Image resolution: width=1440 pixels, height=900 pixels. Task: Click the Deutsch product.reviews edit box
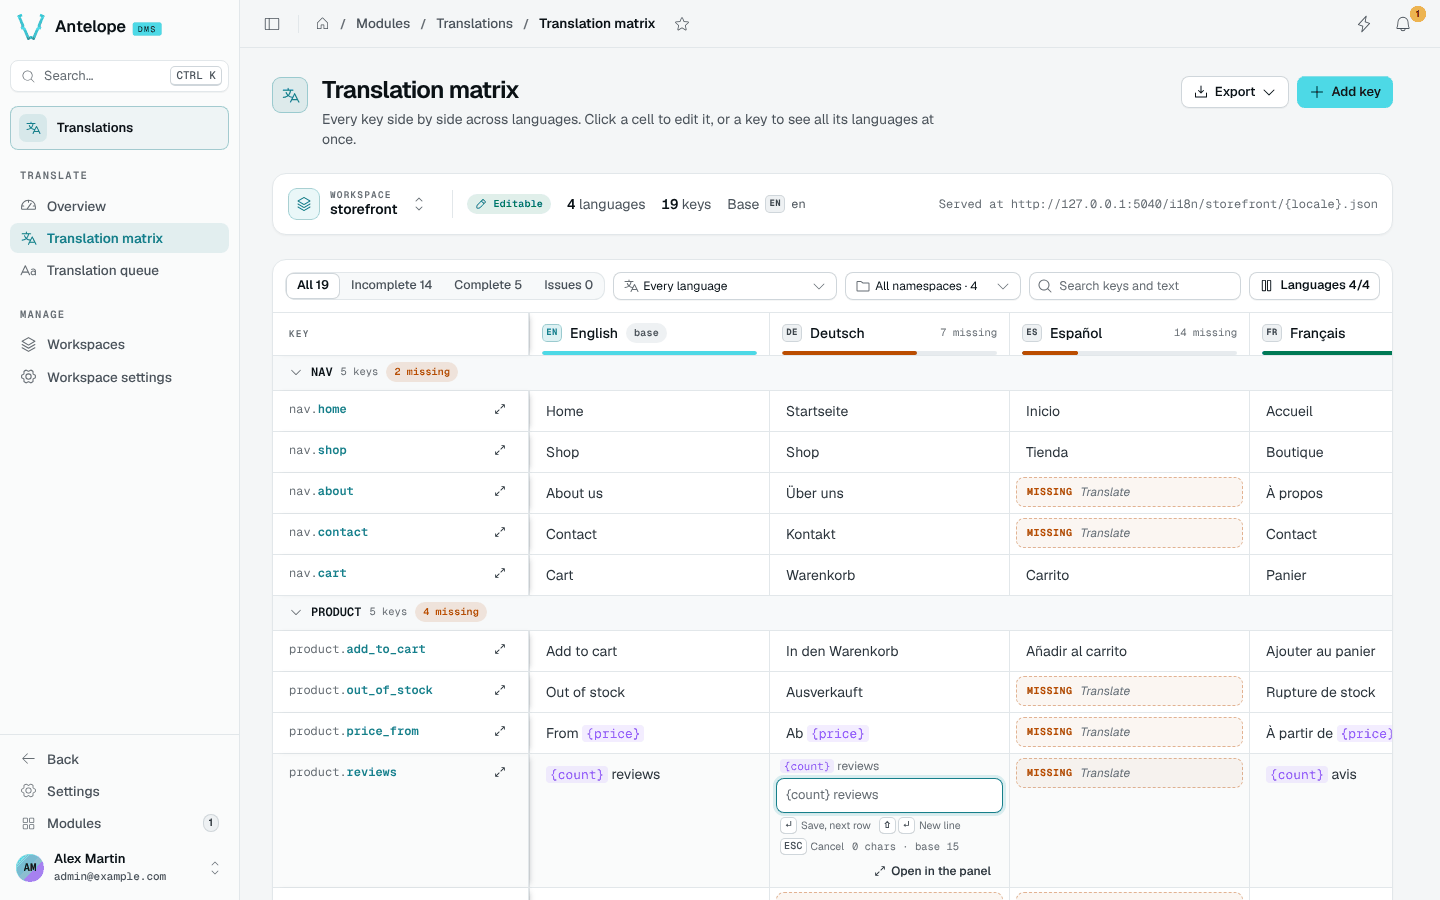(x=889, y=795)
